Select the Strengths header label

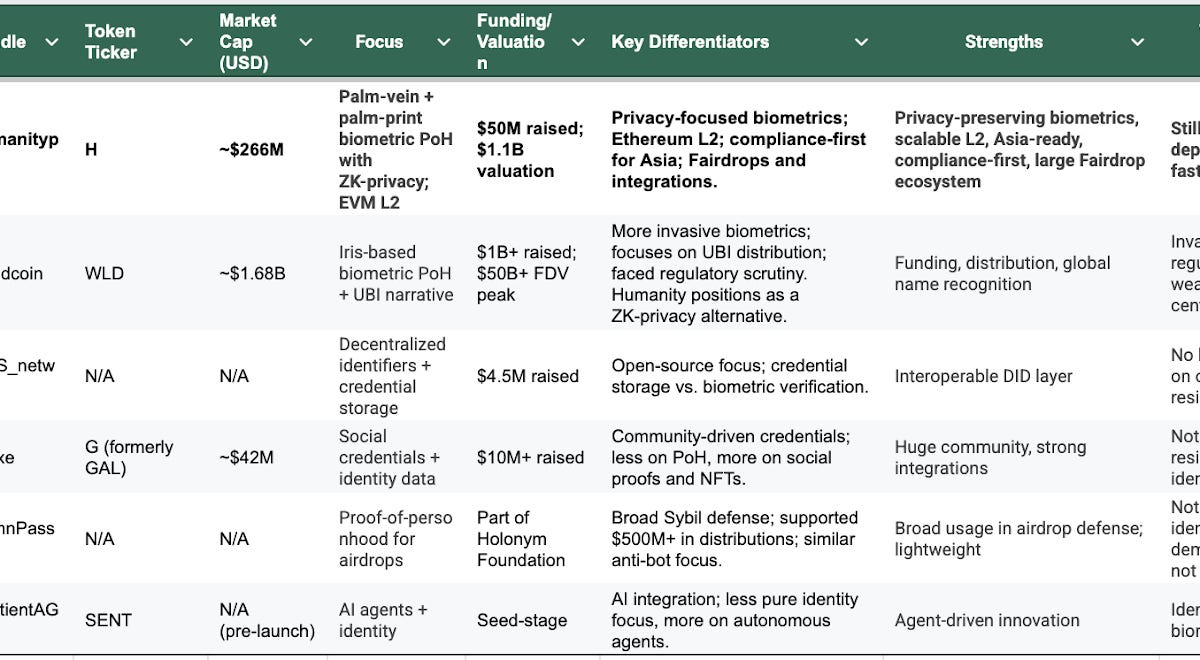[1003, 42]
